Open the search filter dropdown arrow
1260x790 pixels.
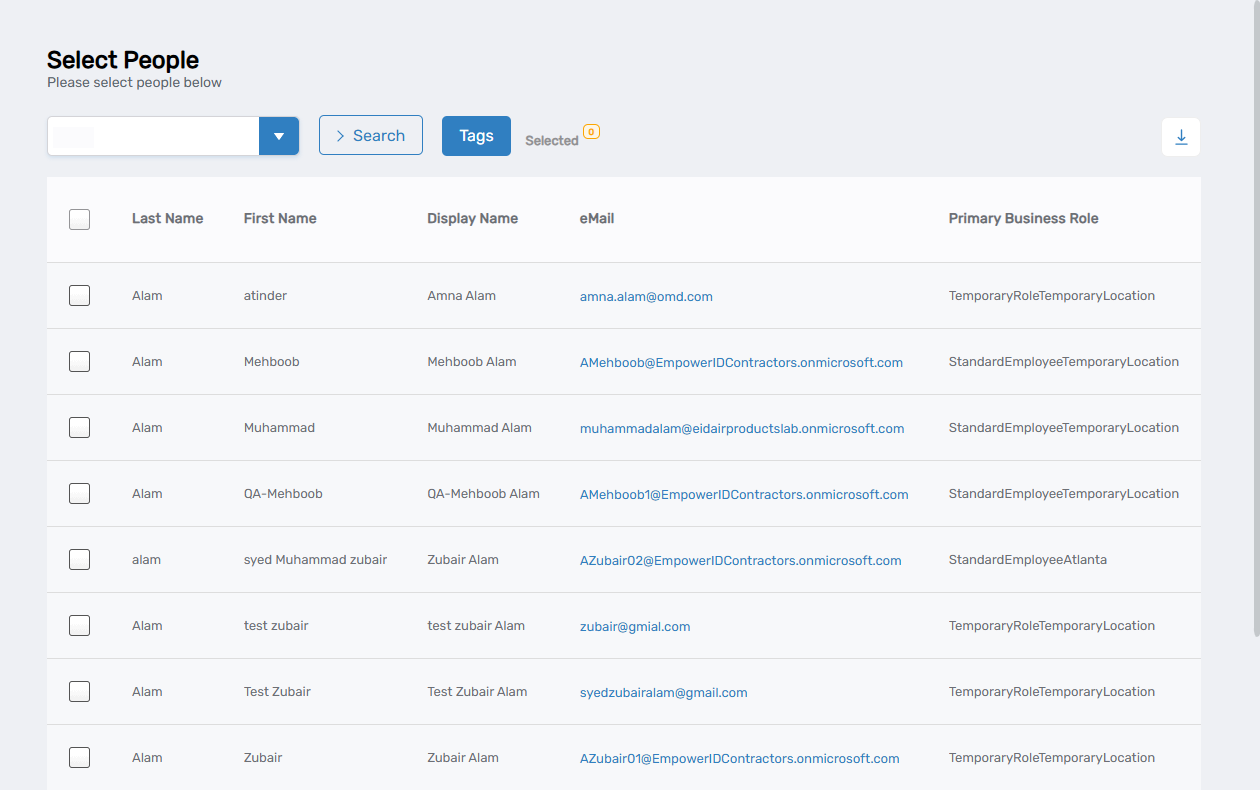pyautogui.click(x=279, y=135)
